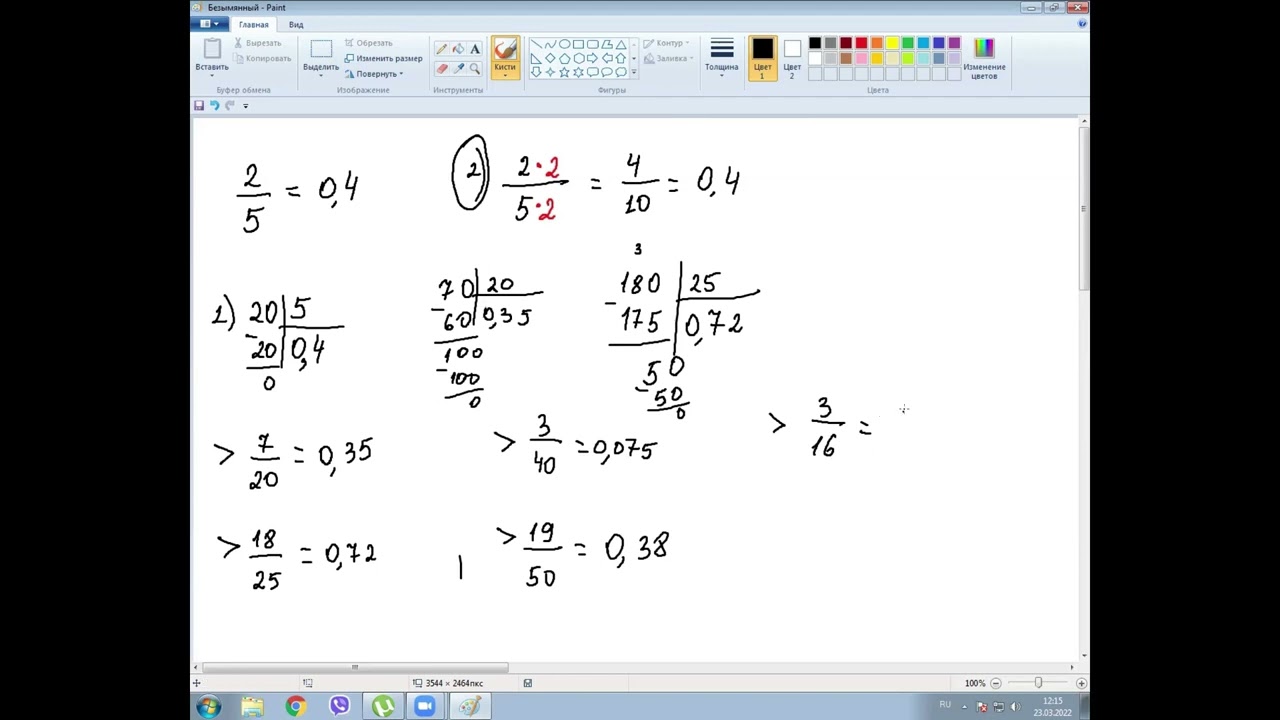Choose the curve line shape
This screenshot has height=720, width=1280.
(x=551, y=44)
